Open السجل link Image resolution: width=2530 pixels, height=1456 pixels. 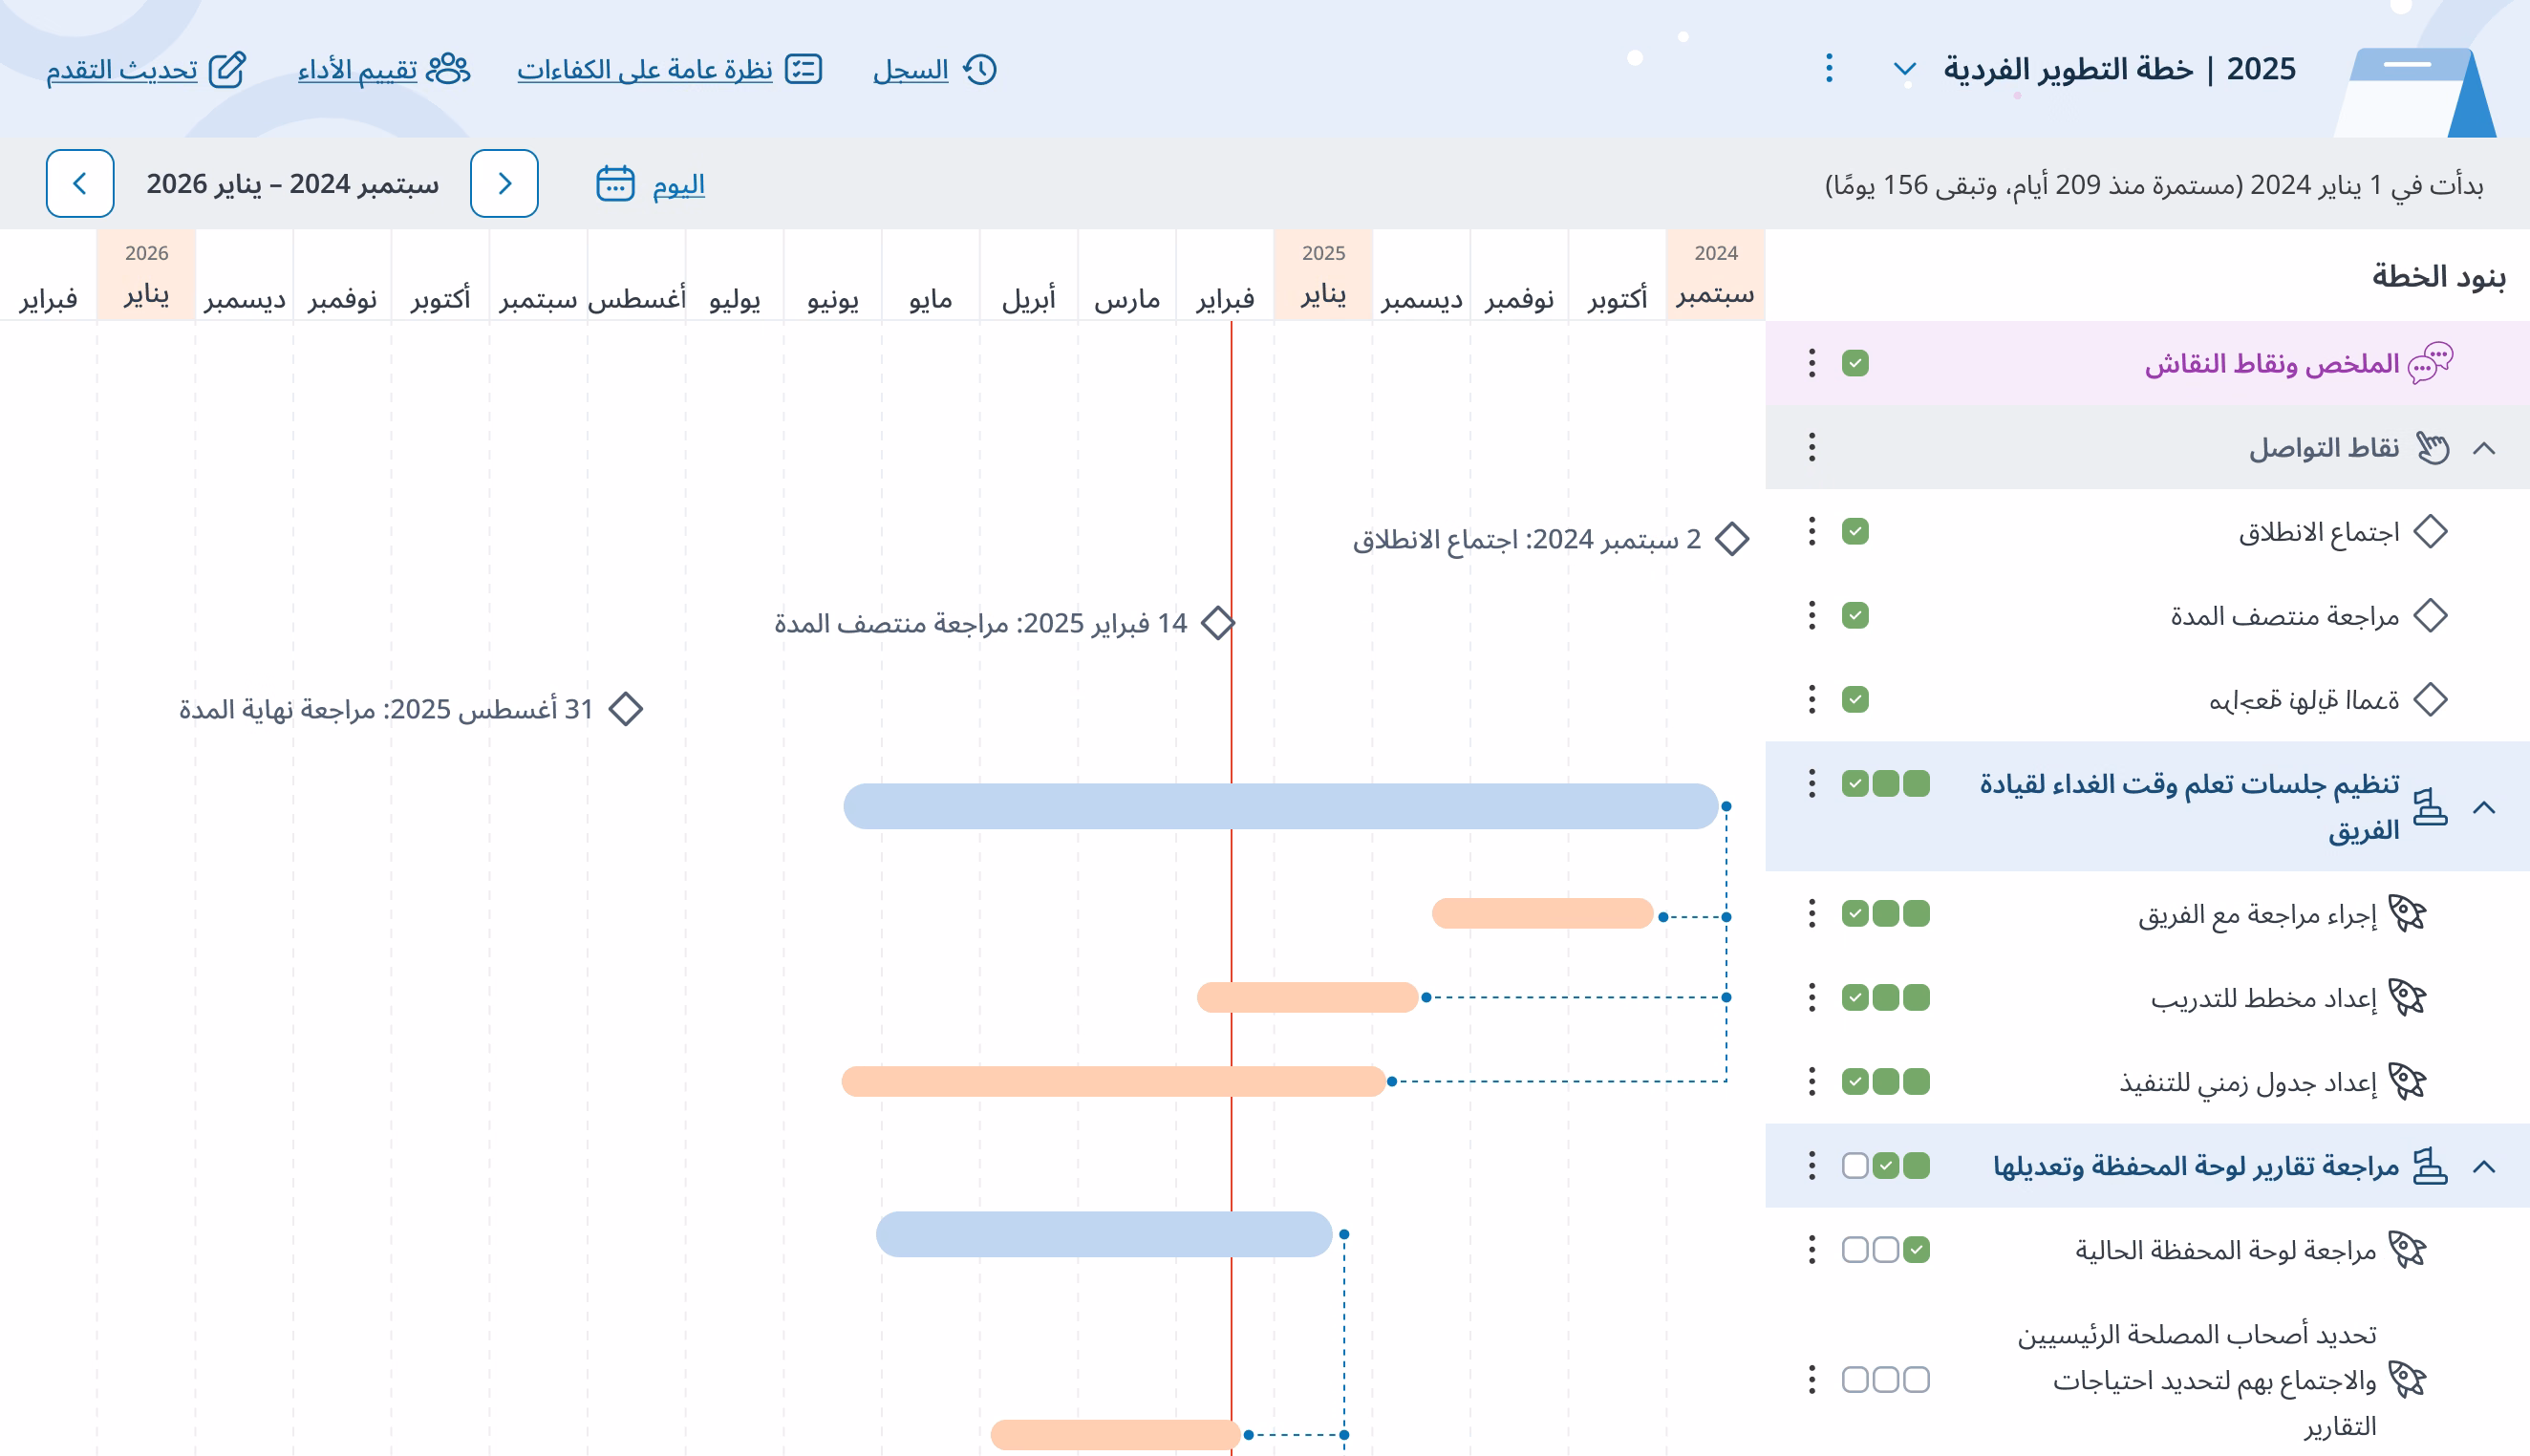click(x=910, y=70)
